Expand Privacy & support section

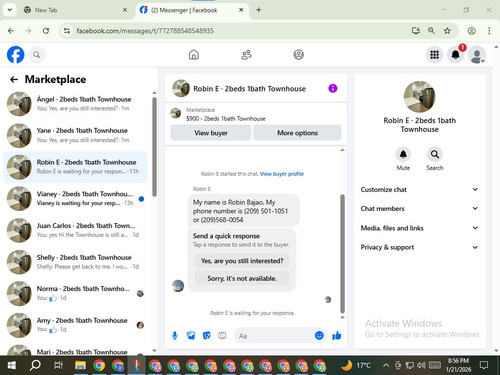pos(419,247)
